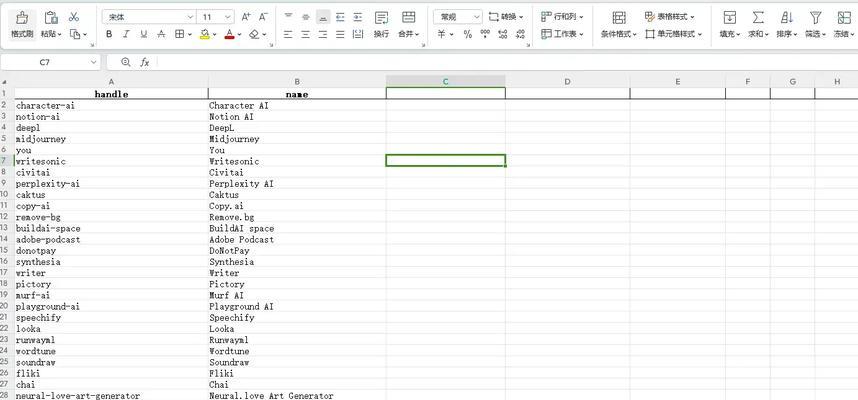Screen dimensions: 858x400
Task: Select cell containing 'perplexity-ai'
Action: [111, 184]
